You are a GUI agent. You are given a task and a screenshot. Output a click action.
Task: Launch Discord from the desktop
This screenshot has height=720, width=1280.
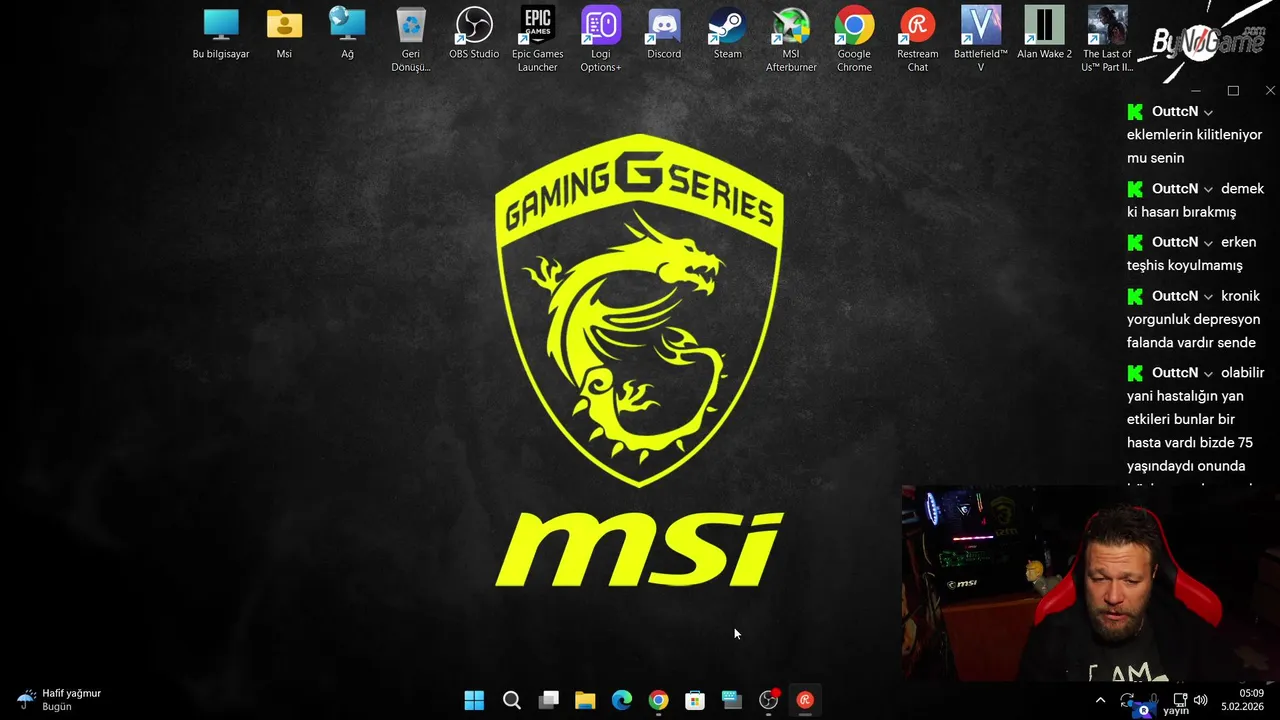pos(664,33)
